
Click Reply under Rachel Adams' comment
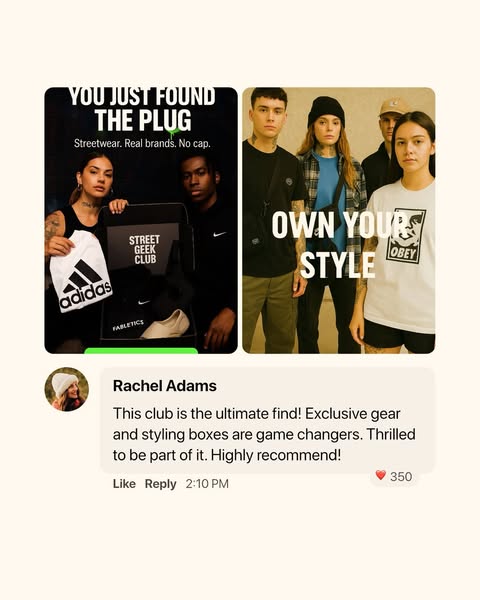160,484
